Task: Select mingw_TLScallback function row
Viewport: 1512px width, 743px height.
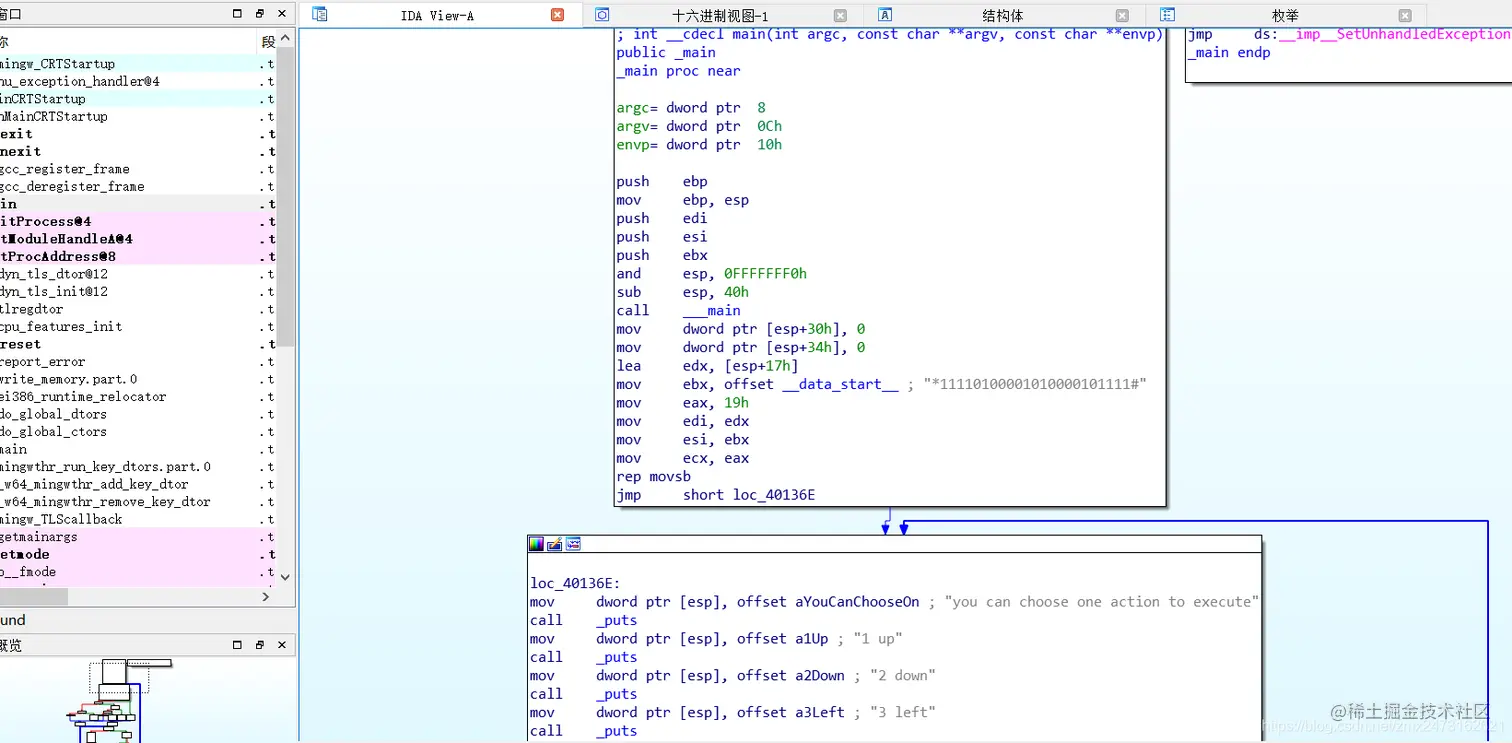Action: [138, 519]
